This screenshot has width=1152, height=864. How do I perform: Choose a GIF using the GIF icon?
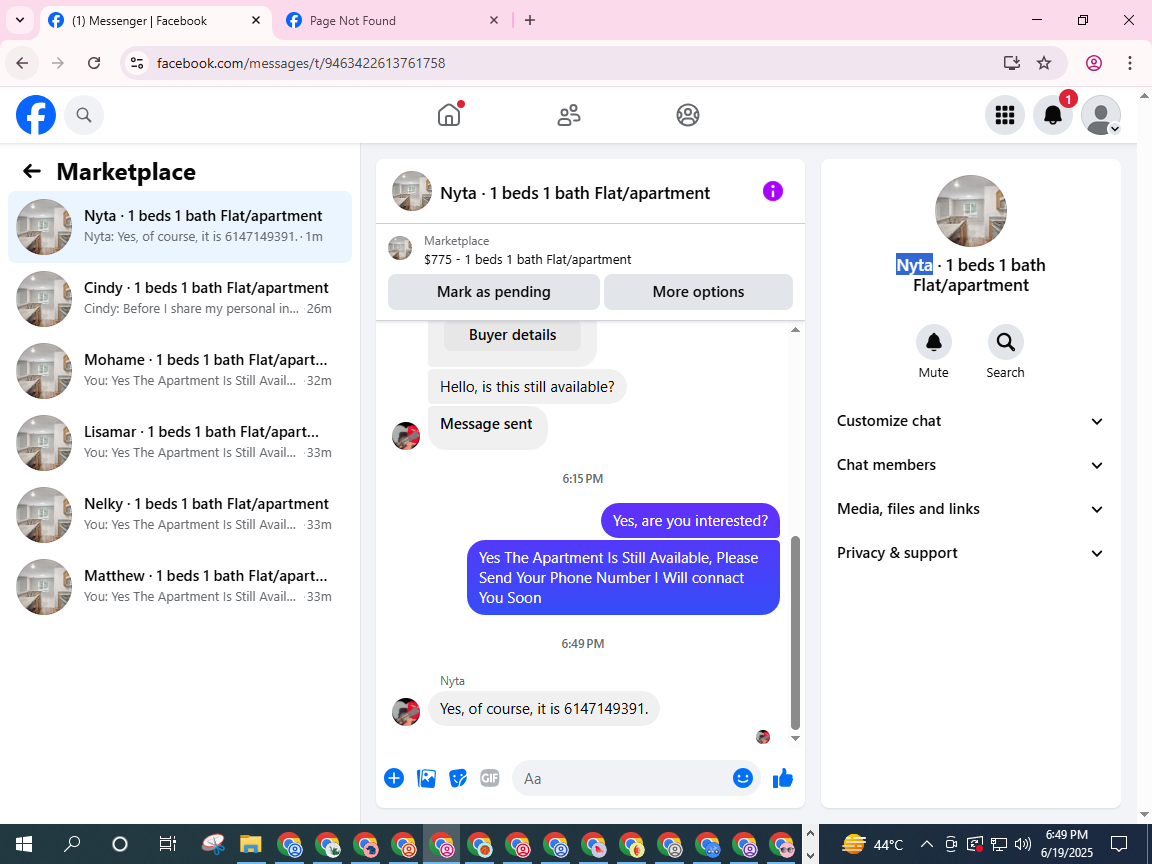click(x=489, y=778)
